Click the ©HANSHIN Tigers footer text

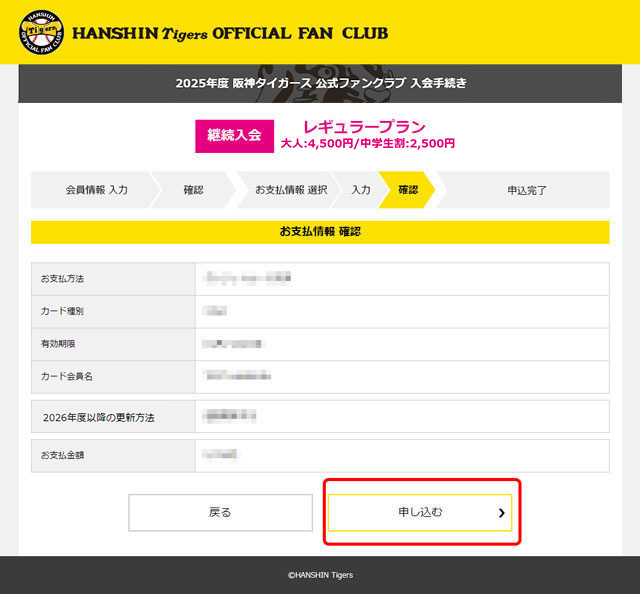[x=320, y=575]
